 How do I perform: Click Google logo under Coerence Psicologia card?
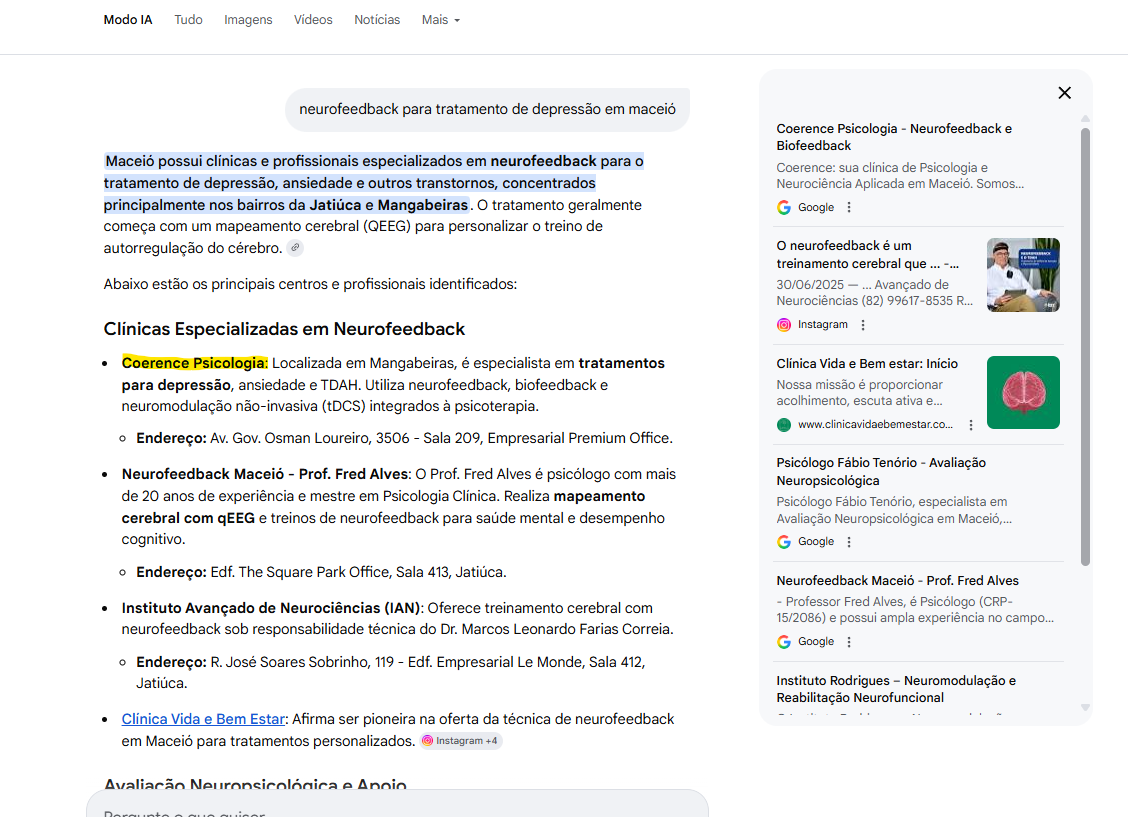(x=784, y=207)
